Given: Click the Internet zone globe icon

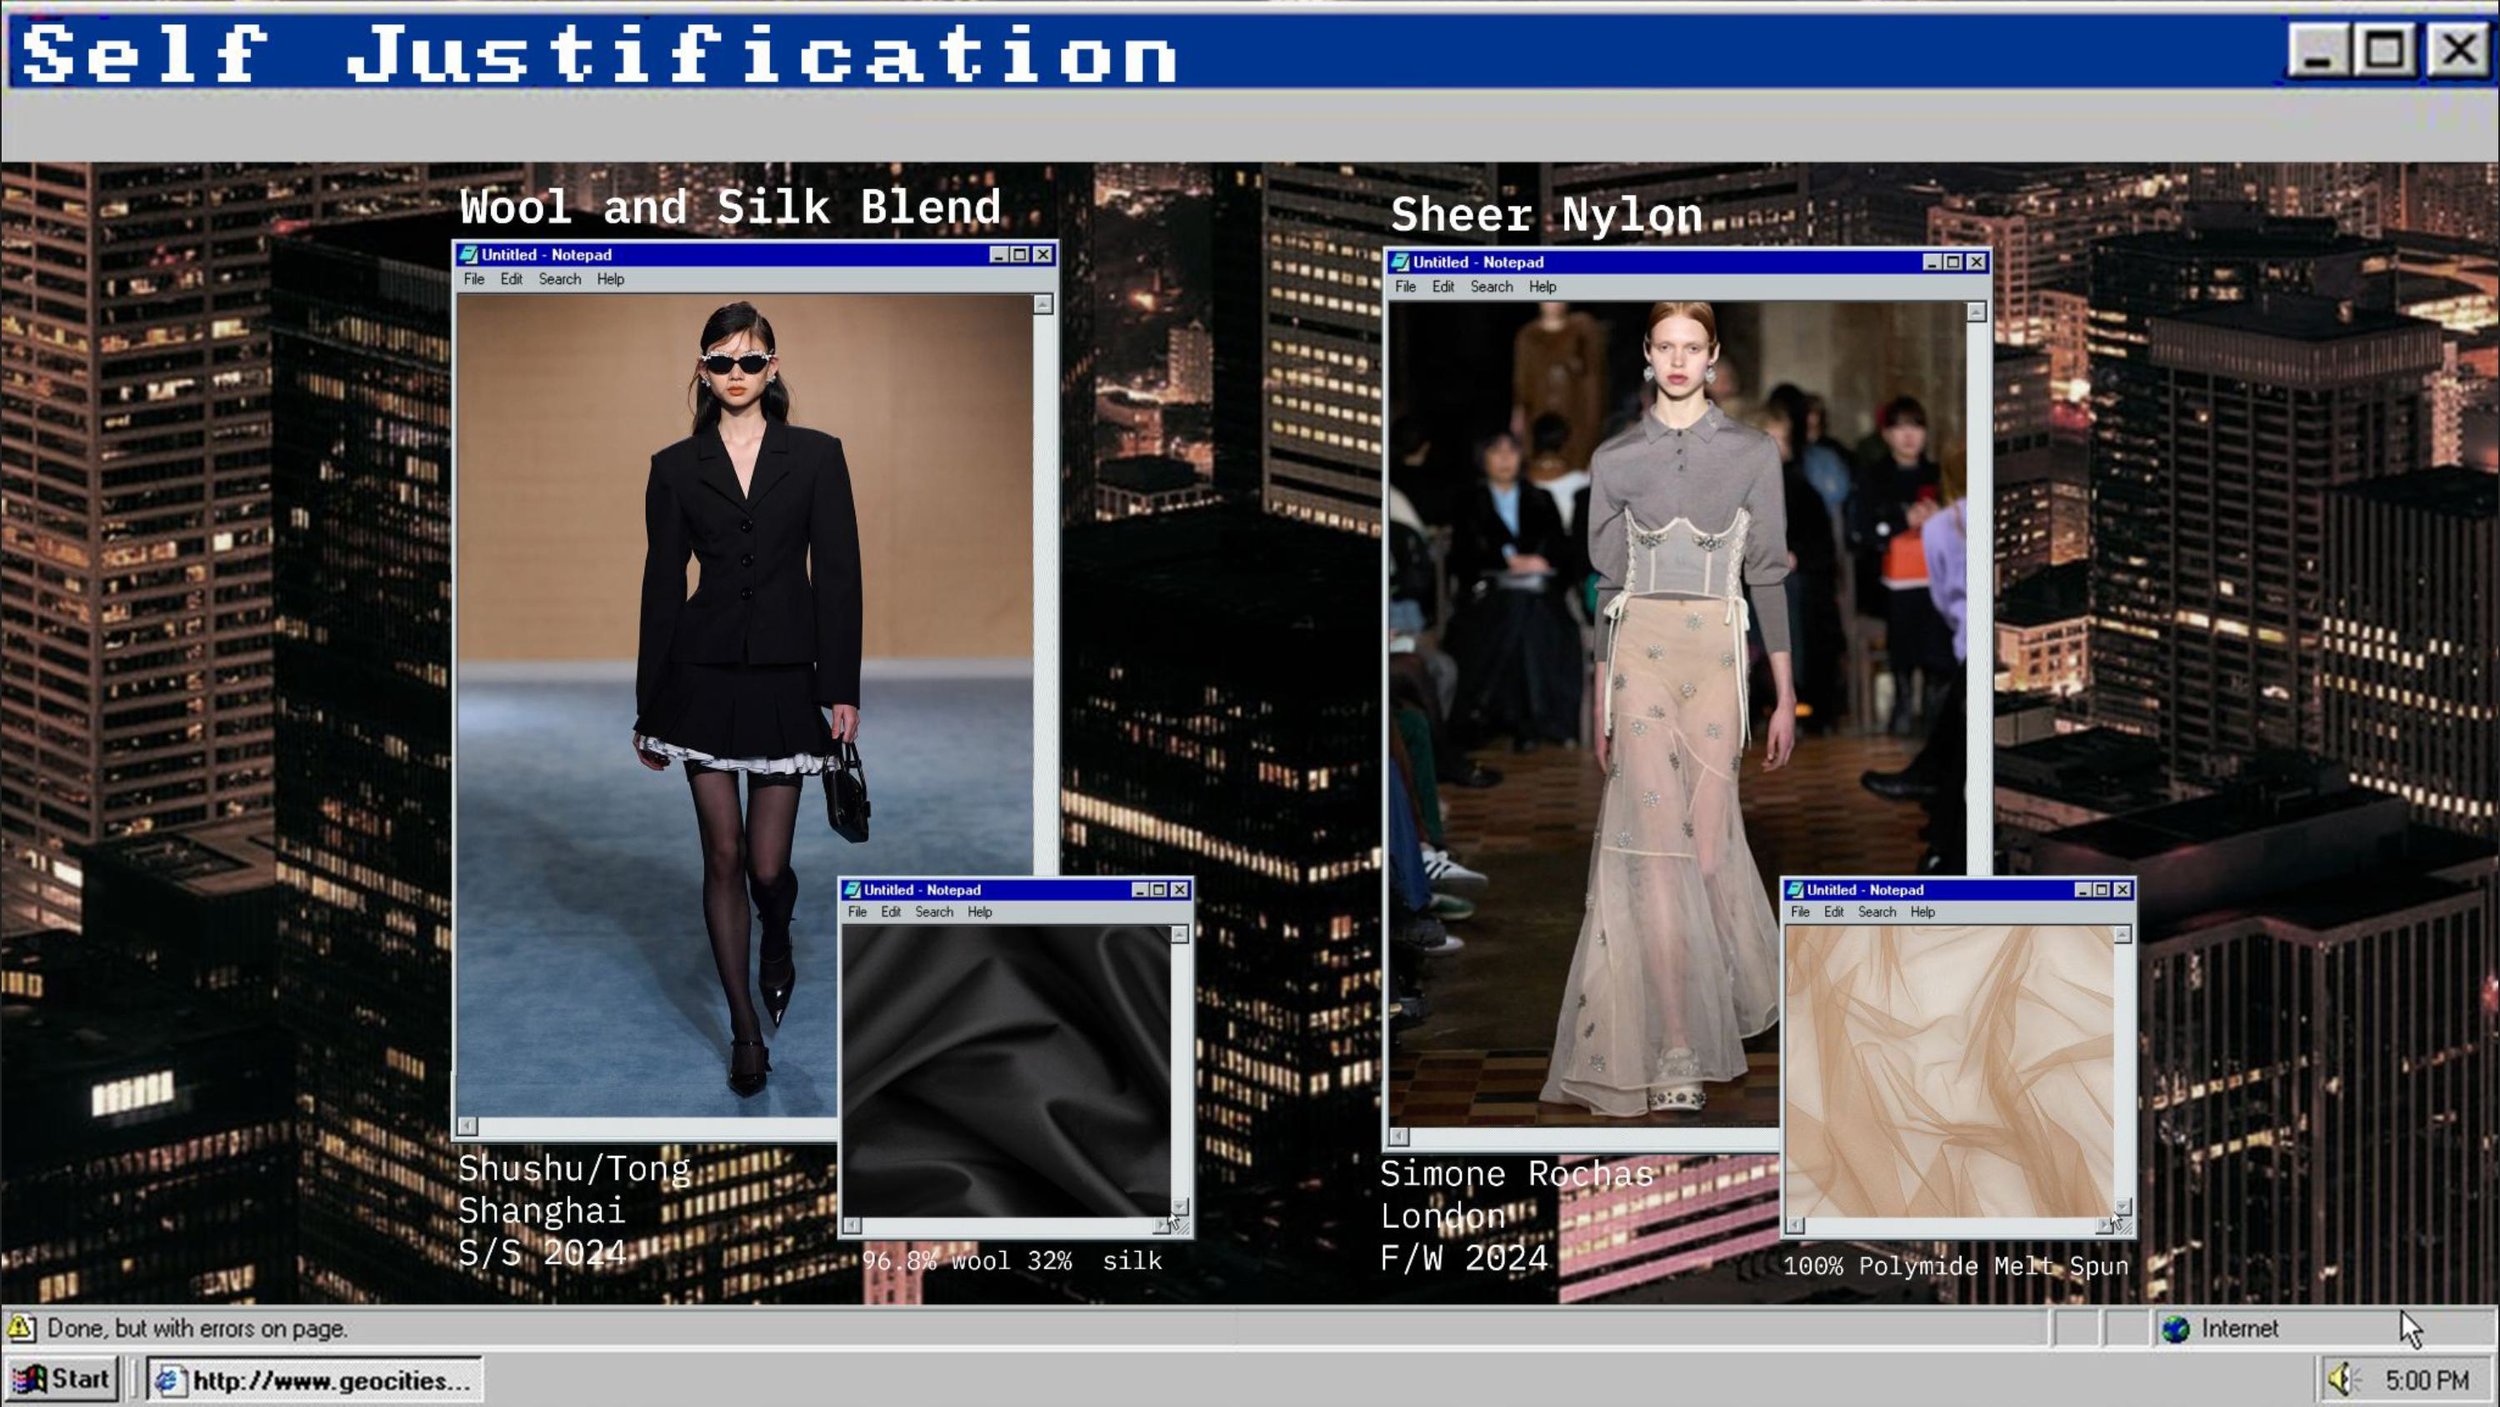Looking at the screenshot, I should click(x=2176, y=1329).
